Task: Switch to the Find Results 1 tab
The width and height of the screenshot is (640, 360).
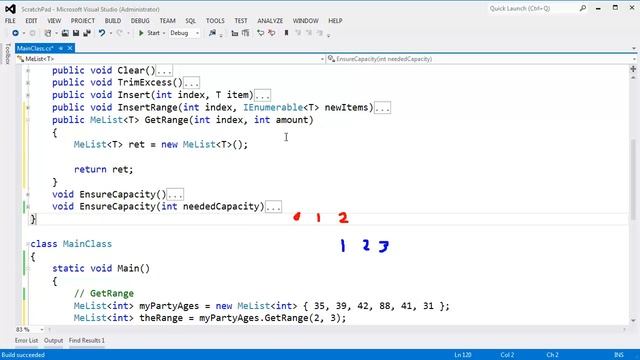Action: coord(87,340)
